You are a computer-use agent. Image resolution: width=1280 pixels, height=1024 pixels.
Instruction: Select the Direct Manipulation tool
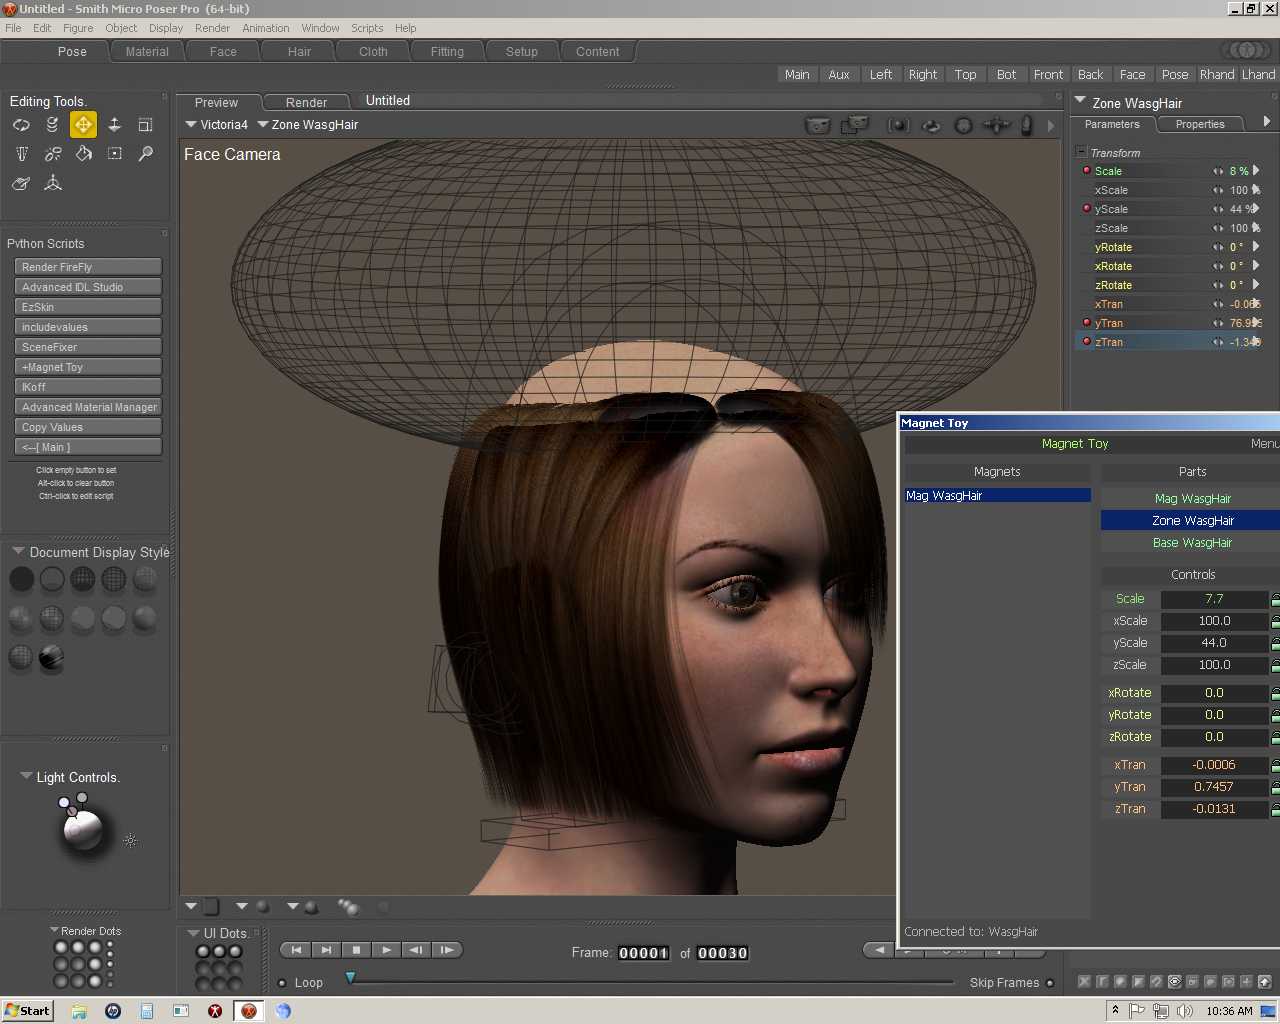coord(52,183)
